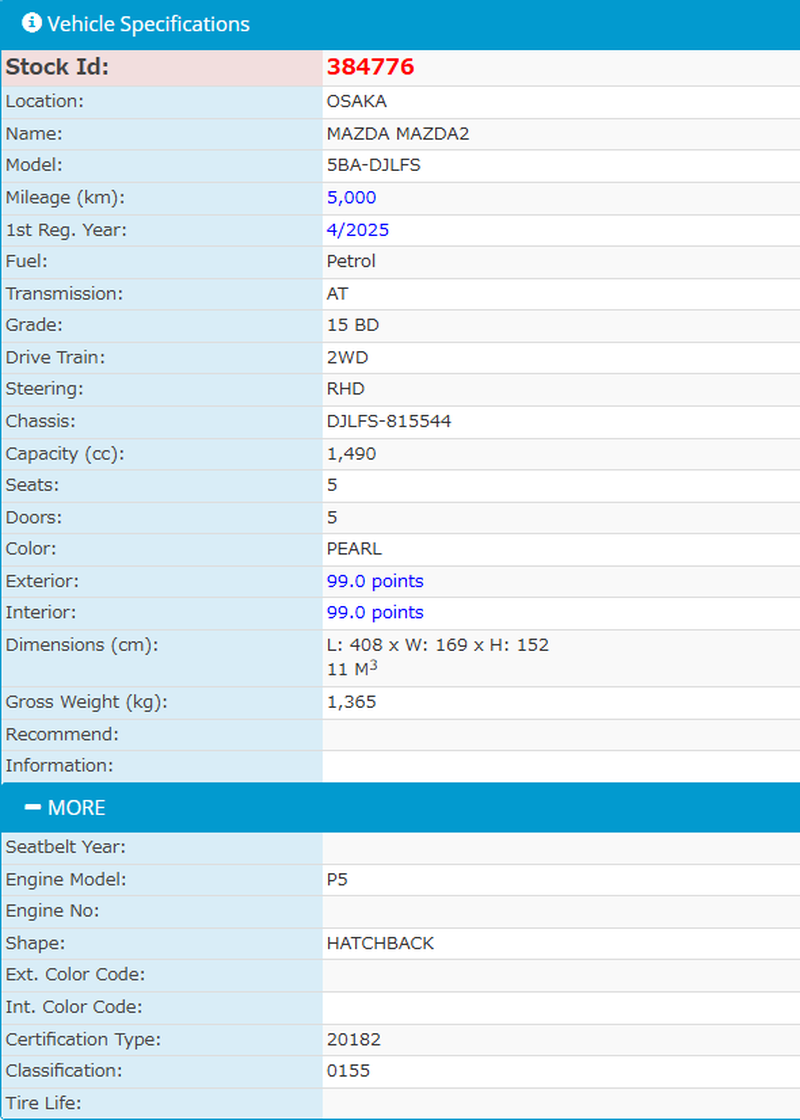Select the color value PEARL
Screen dimensions: 800x1120
point(354,549)
